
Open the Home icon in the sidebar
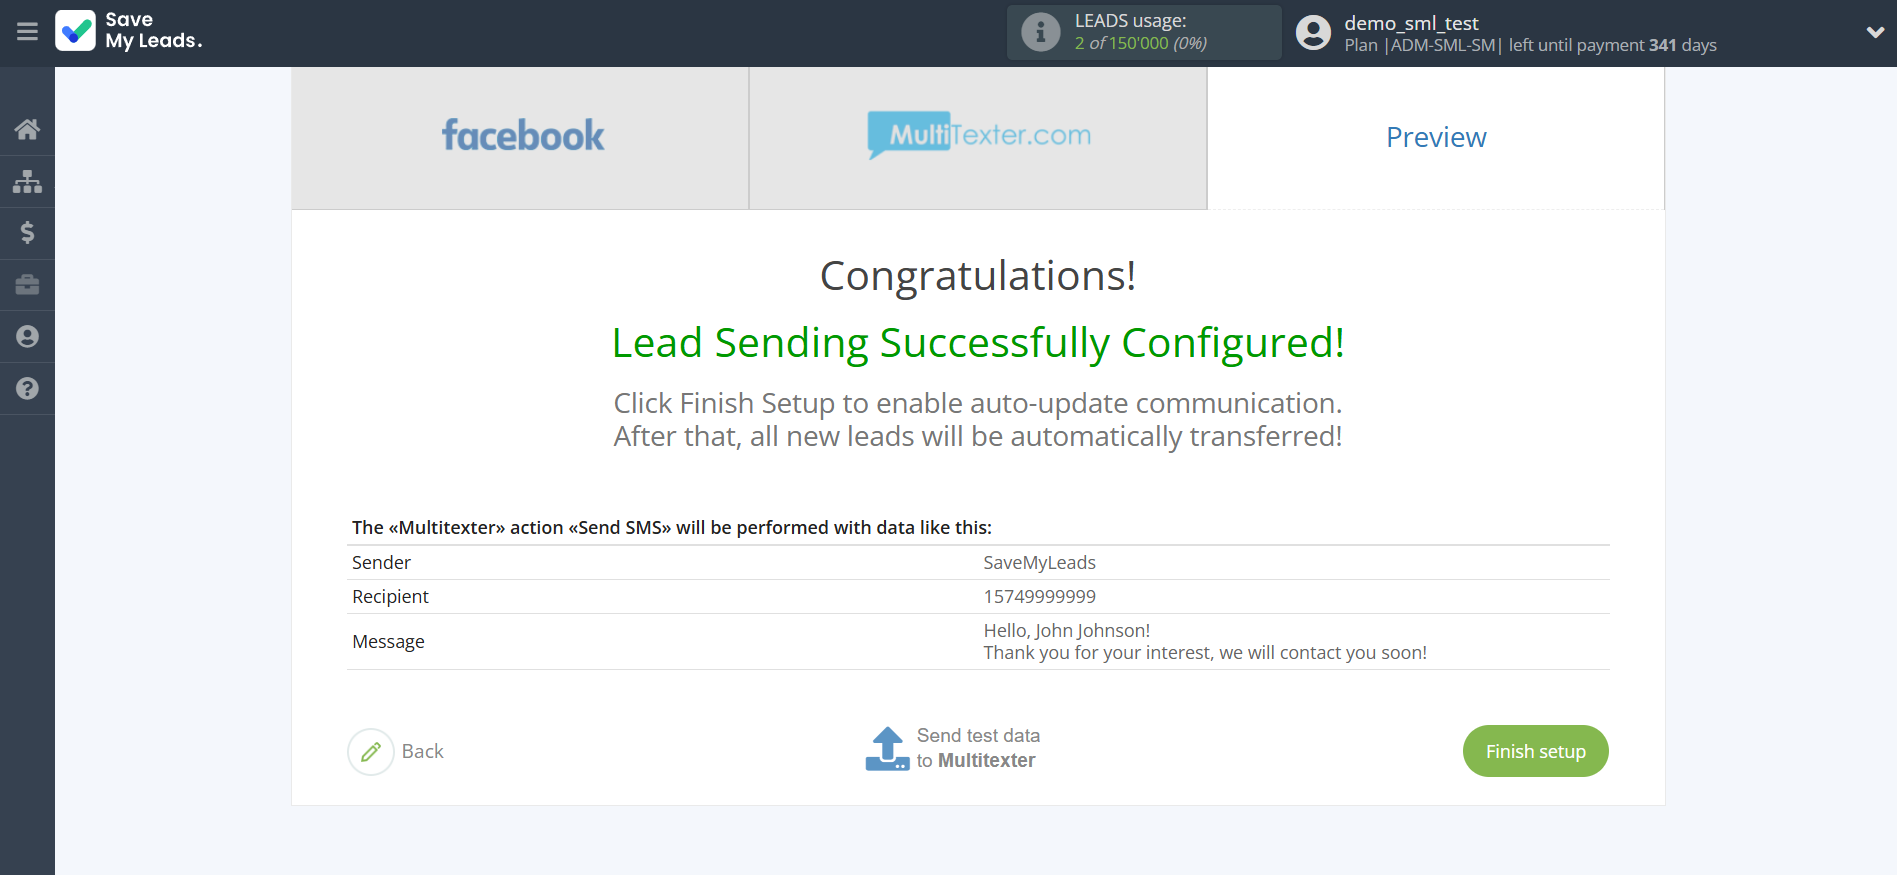point(27,129)
